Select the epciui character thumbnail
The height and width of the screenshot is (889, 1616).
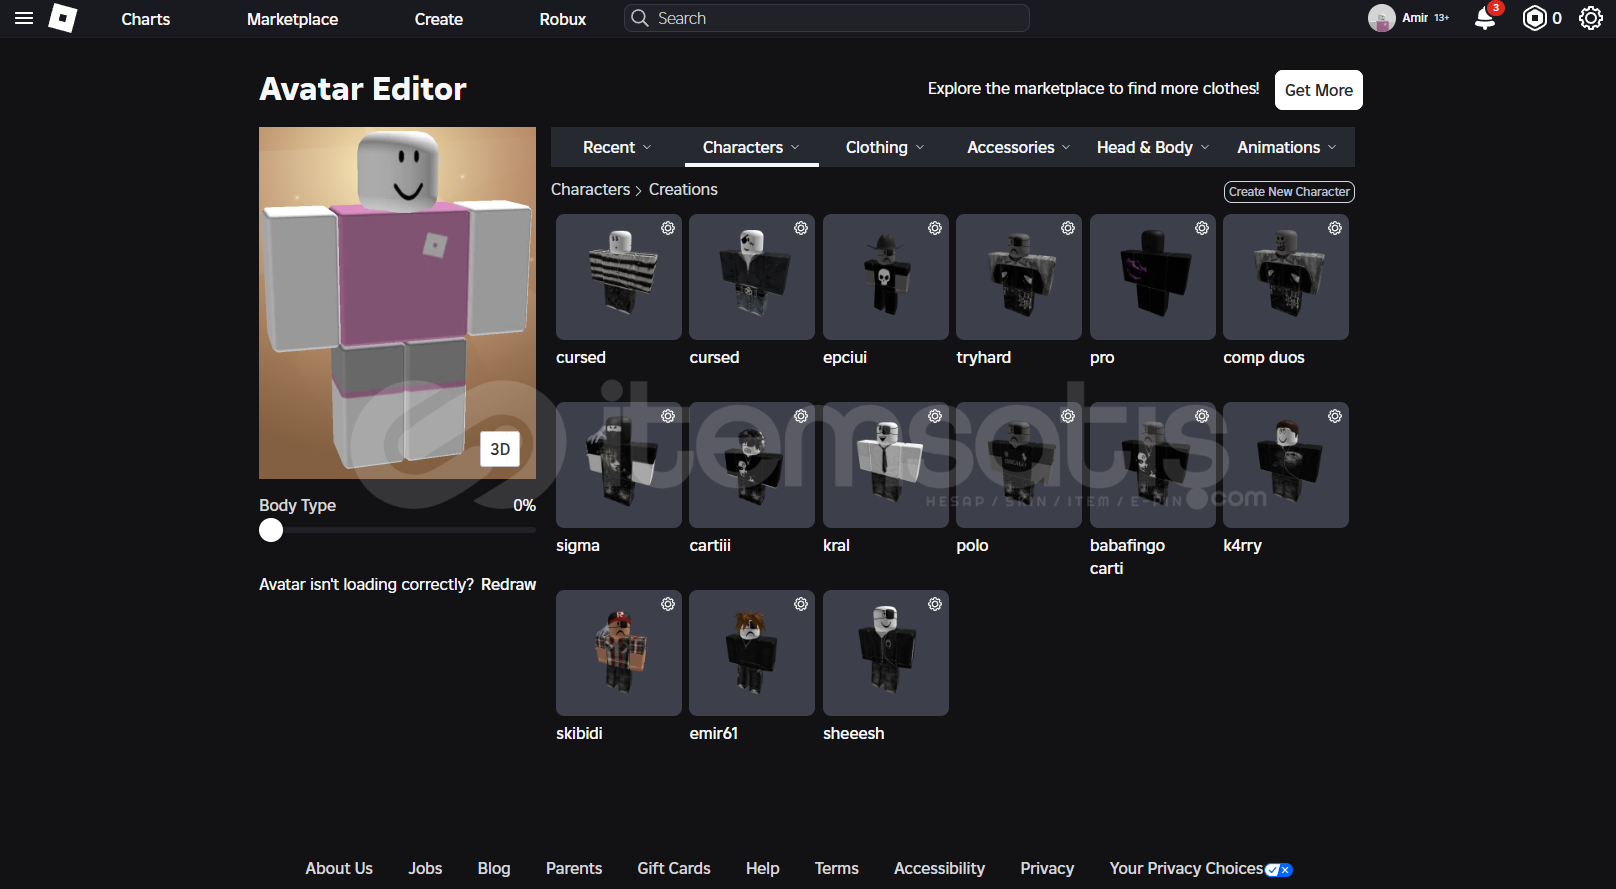(886, 277)
